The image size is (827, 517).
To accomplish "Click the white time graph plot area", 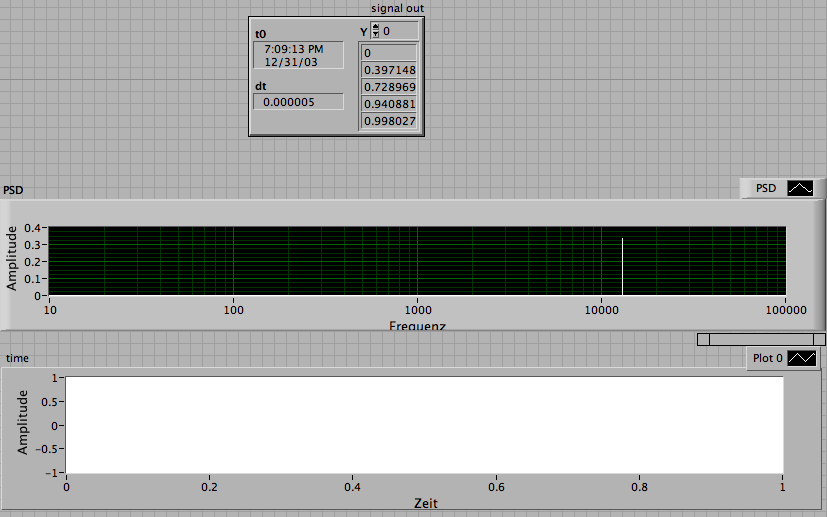I will 425,425.
